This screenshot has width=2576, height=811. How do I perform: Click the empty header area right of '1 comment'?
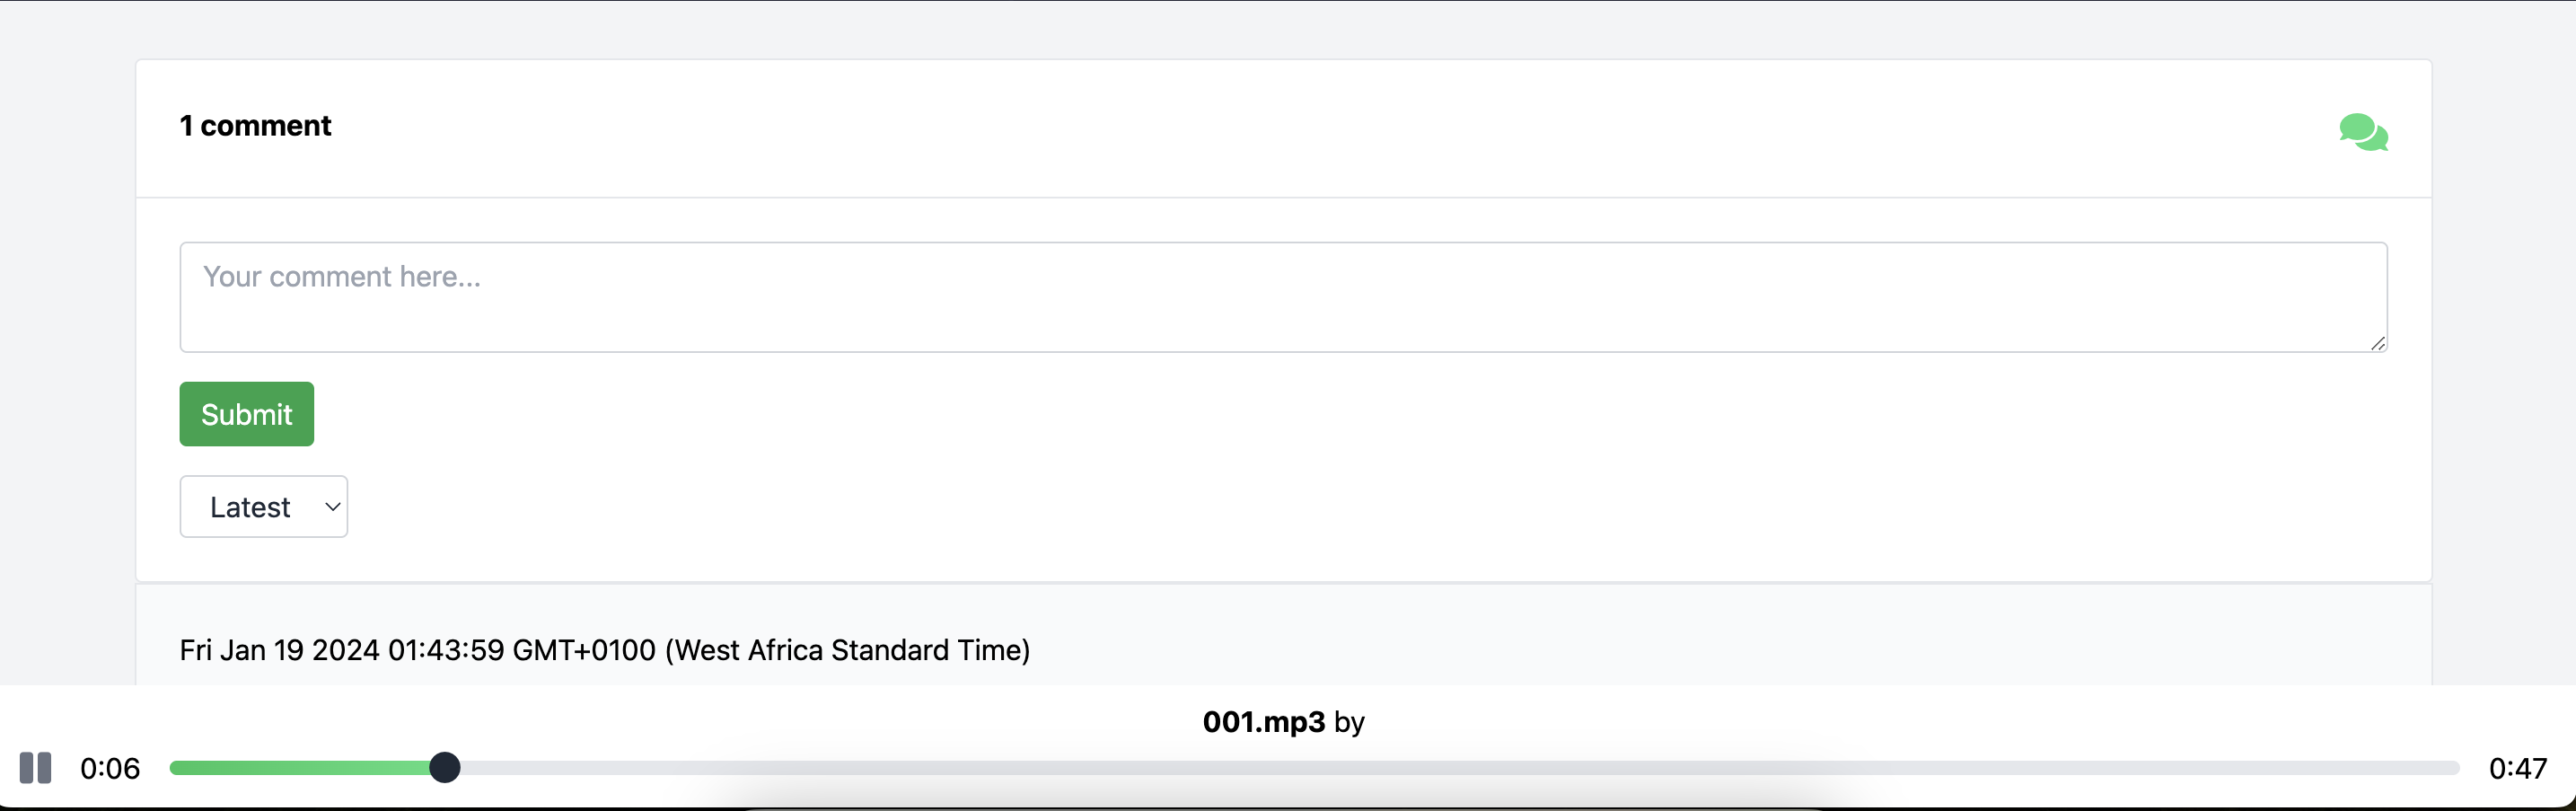tap(1300, 128)
